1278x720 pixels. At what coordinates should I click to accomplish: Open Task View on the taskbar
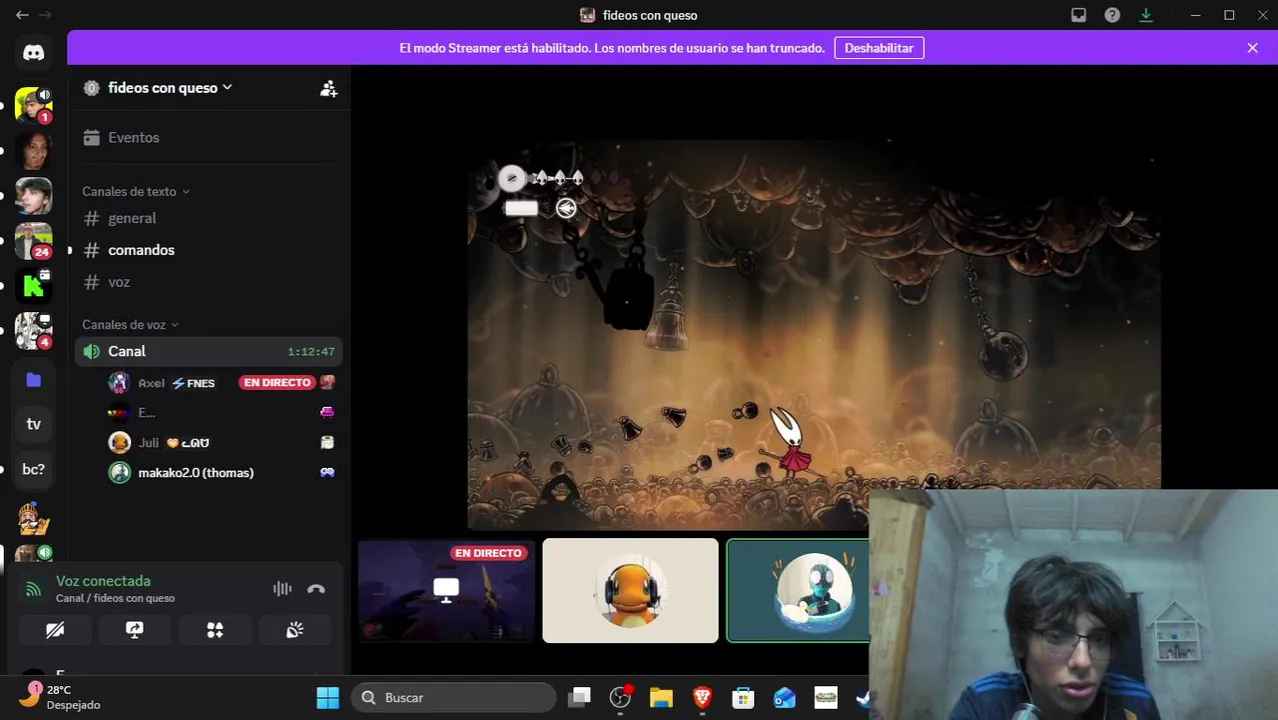(579, 698)
